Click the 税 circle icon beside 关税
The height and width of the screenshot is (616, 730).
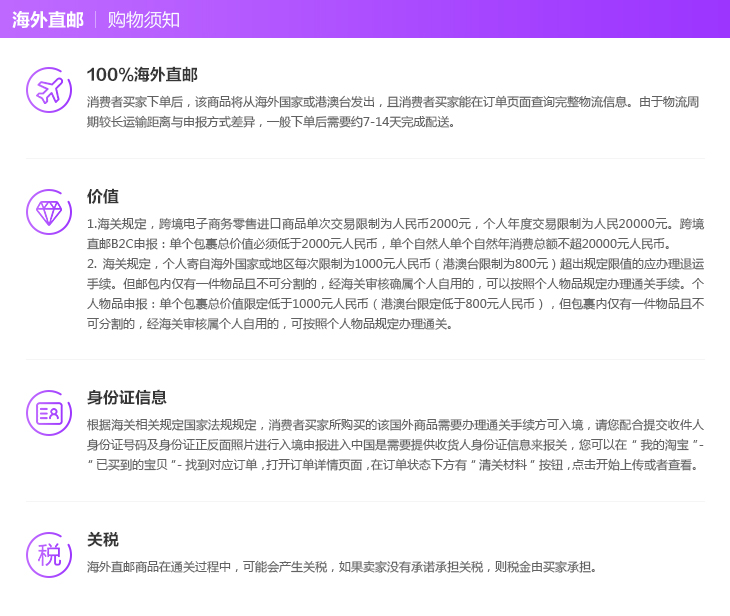pyautogui.click(x=49, y=555)
